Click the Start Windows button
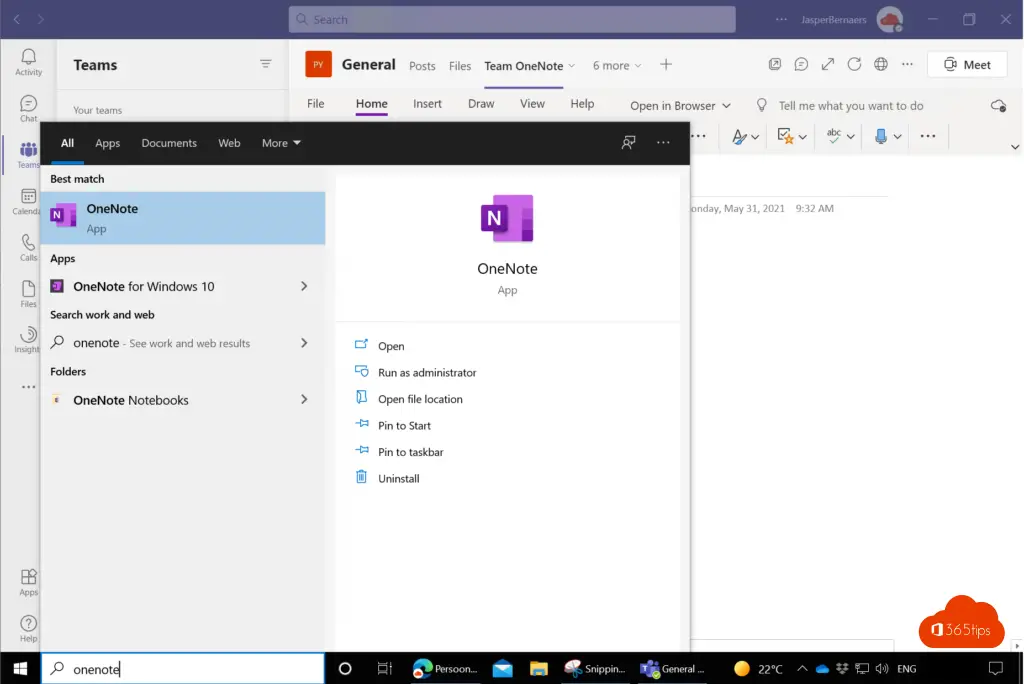Viewport: 1024px width, 684px height. coord(20,668)
